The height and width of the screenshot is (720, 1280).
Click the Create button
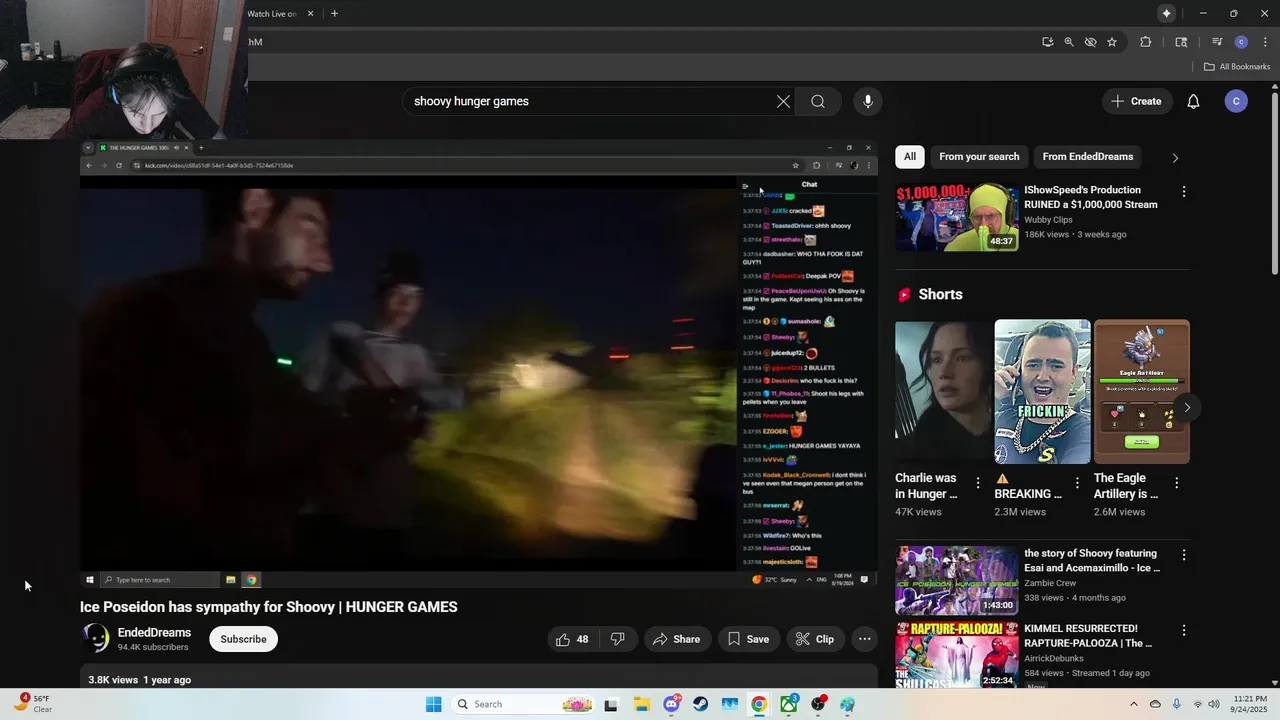click(1136, 101)
